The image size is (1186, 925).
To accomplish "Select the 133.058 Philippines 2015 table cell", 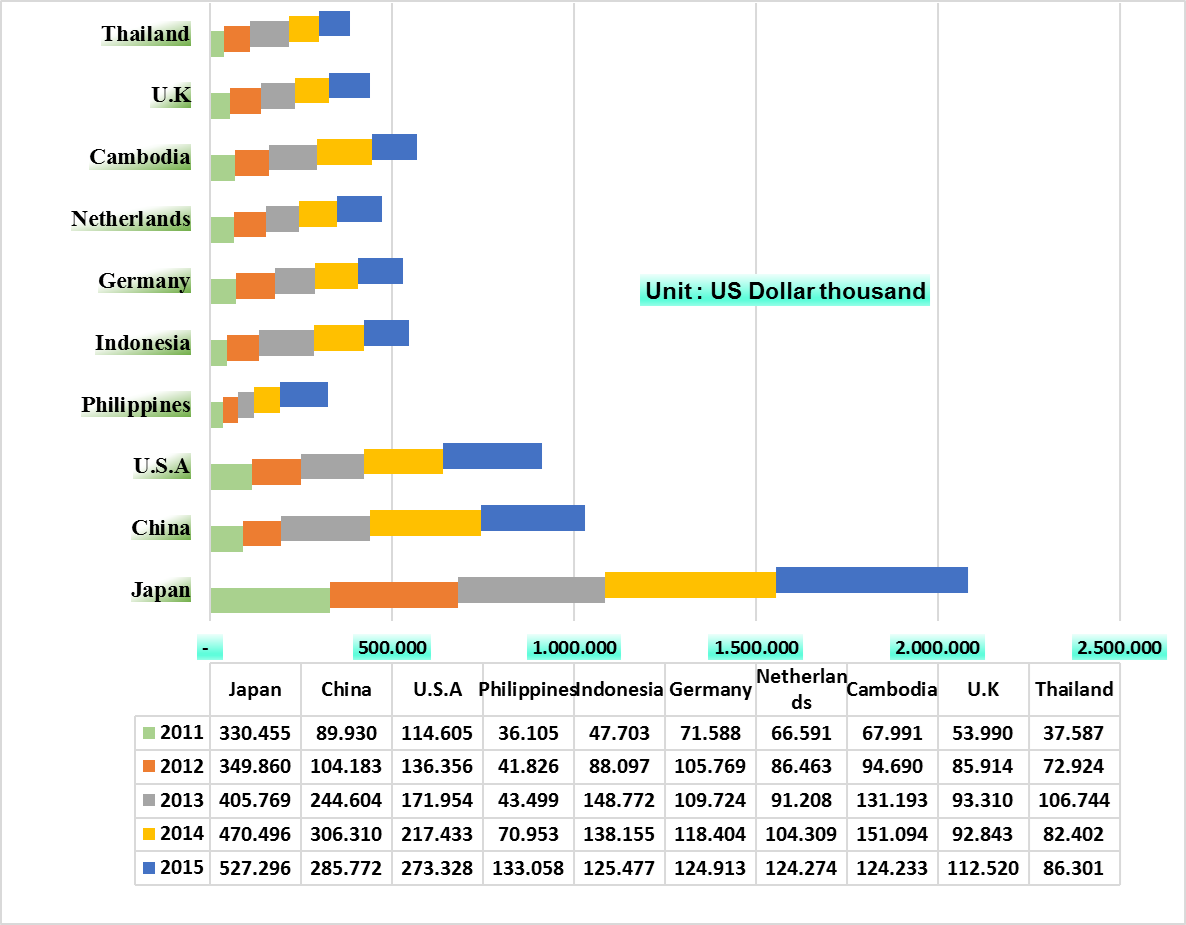I will tap(528, 868).
